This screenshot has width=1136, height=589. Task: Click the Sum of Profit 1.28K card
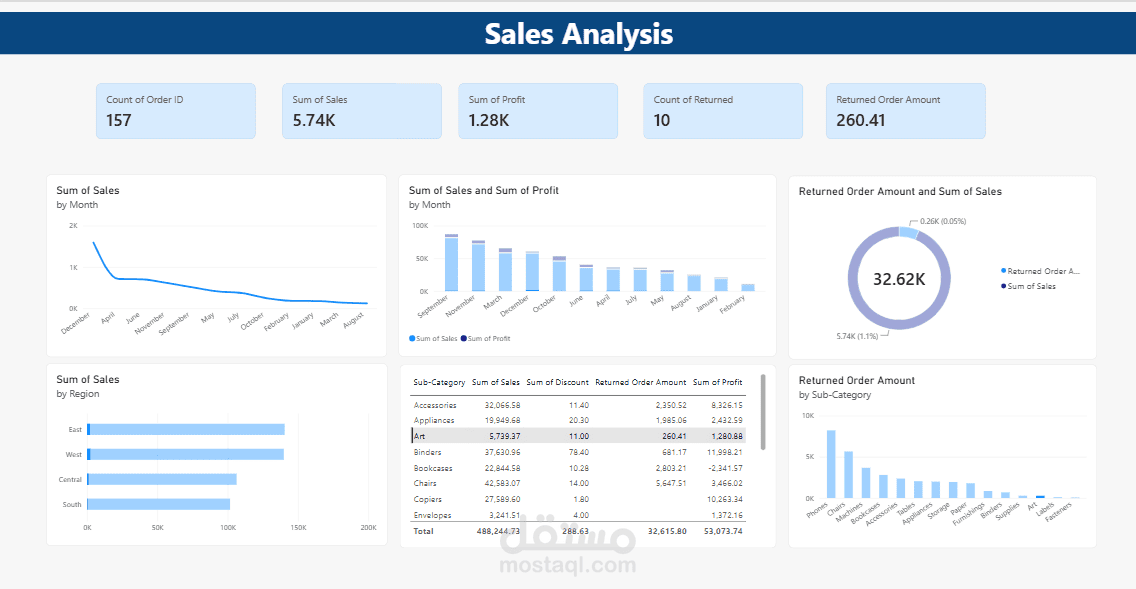538,111
